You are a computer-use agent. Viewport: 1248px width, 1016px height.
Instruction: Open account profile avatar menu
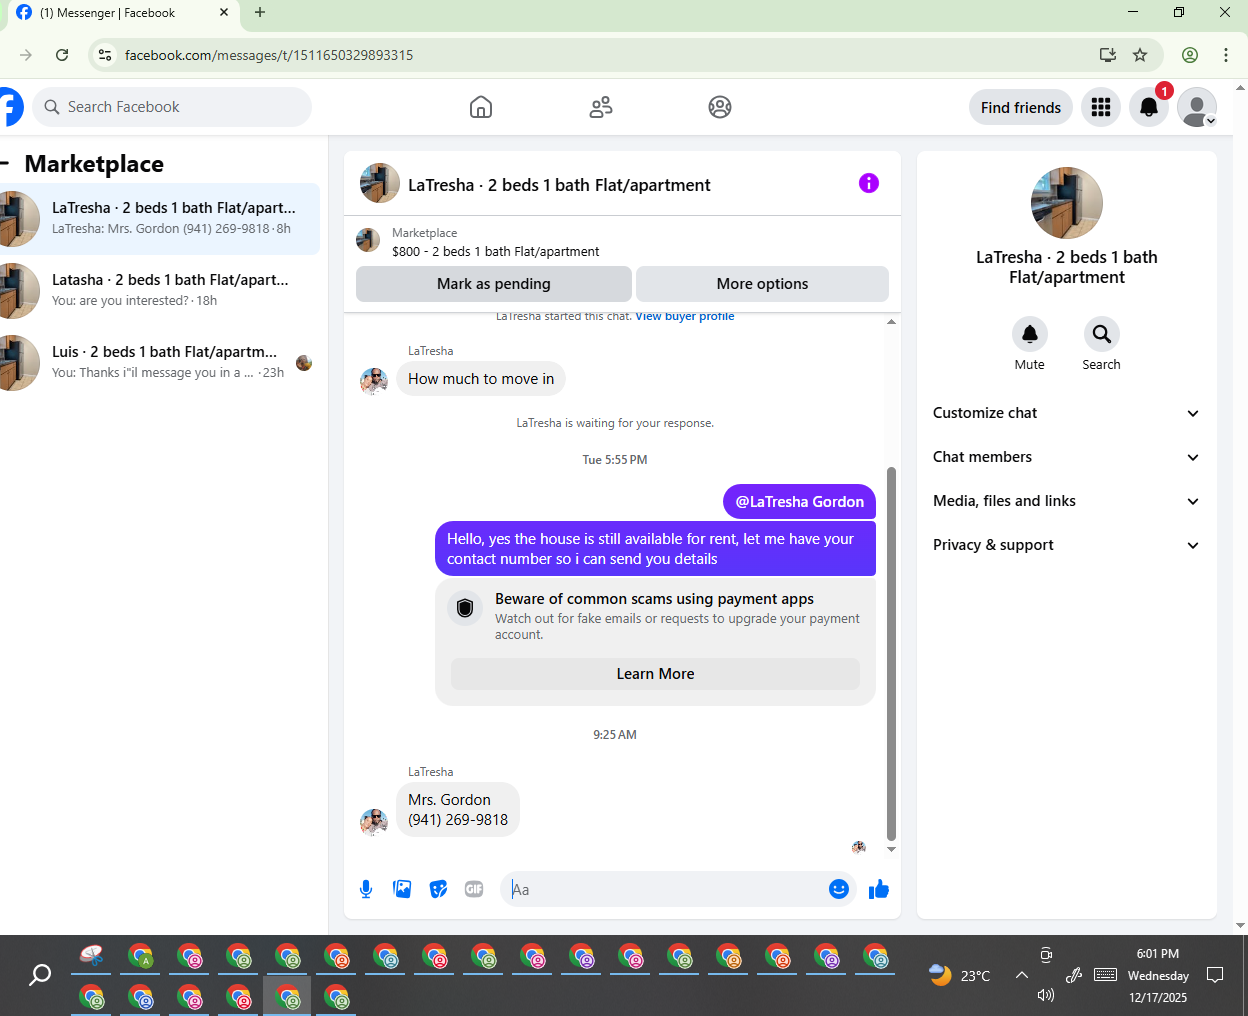click(1197, 107)
